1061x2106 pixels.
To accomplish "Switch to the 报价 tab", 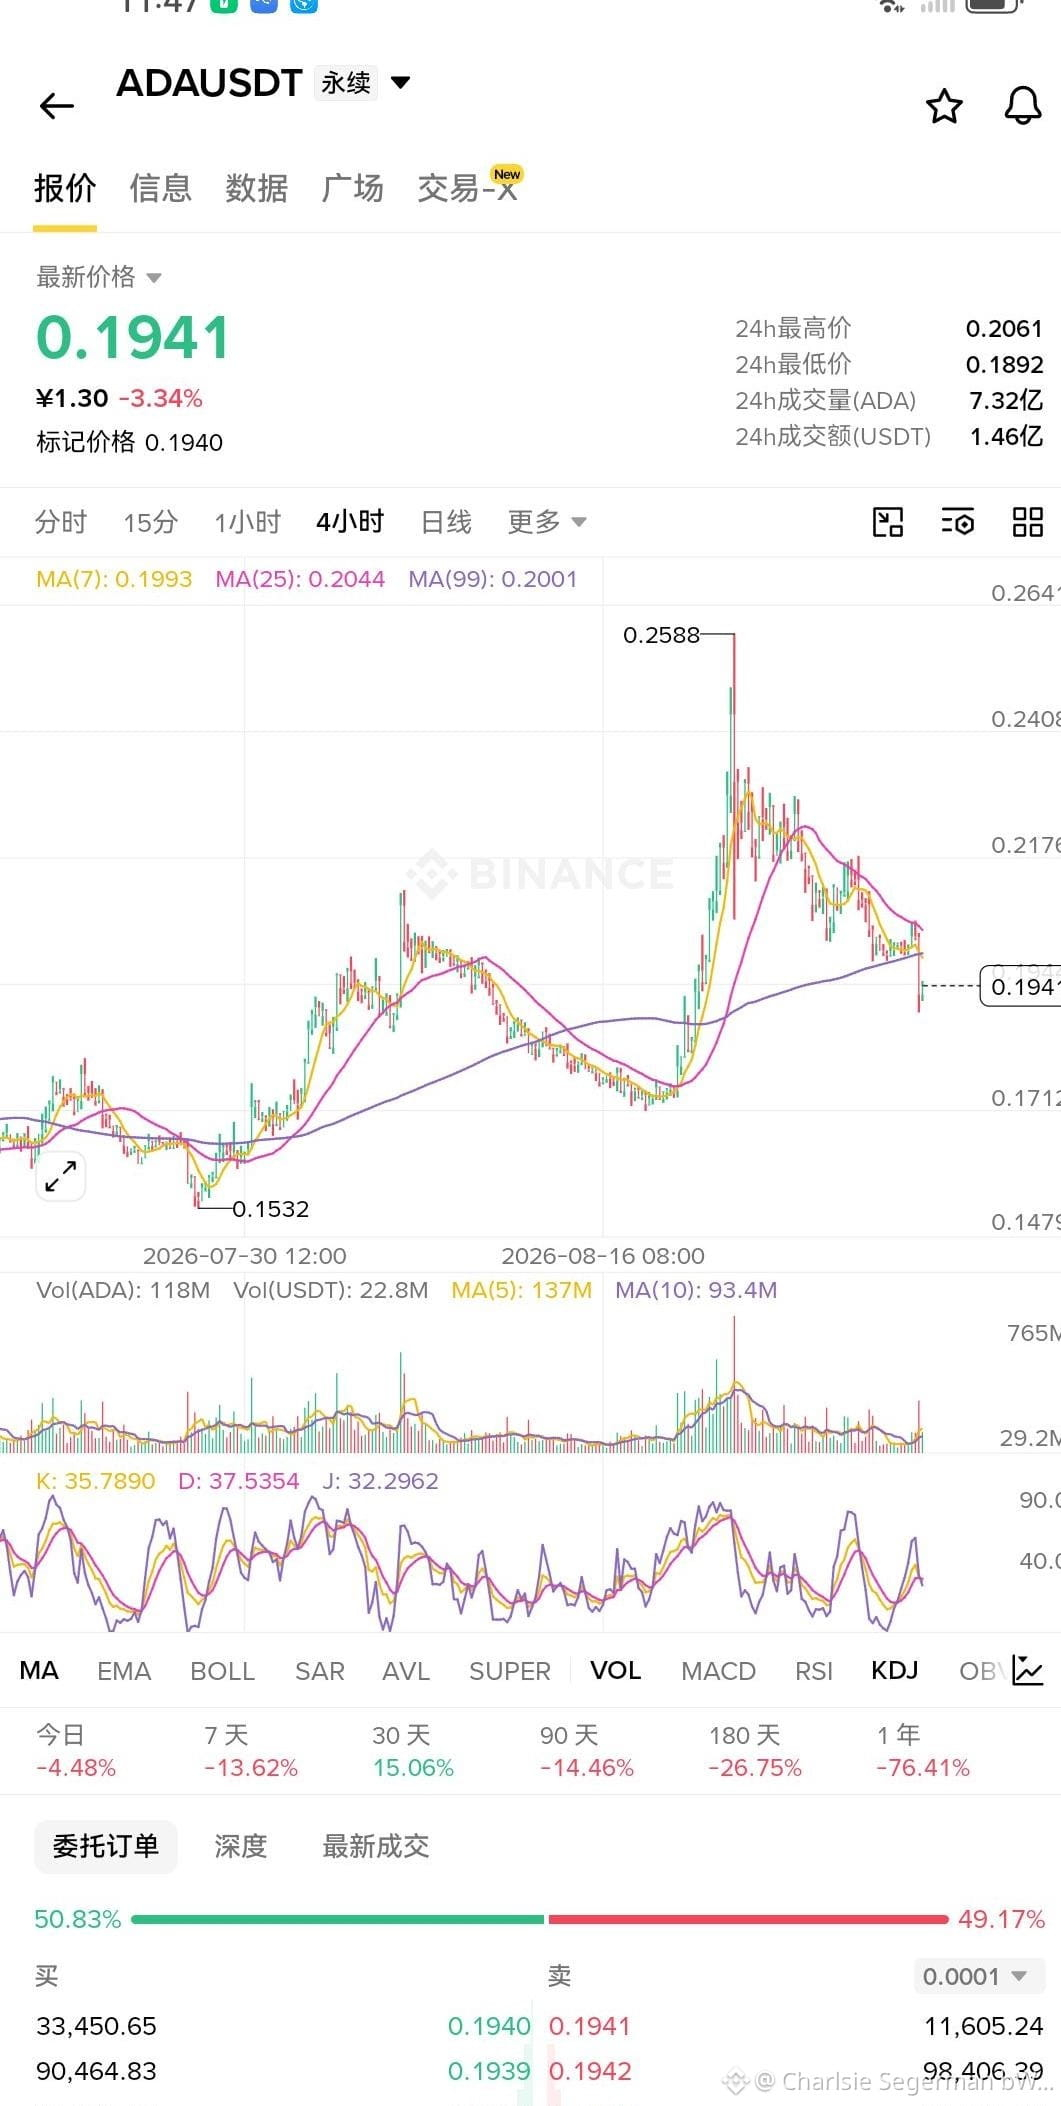I will pos(65,188).
